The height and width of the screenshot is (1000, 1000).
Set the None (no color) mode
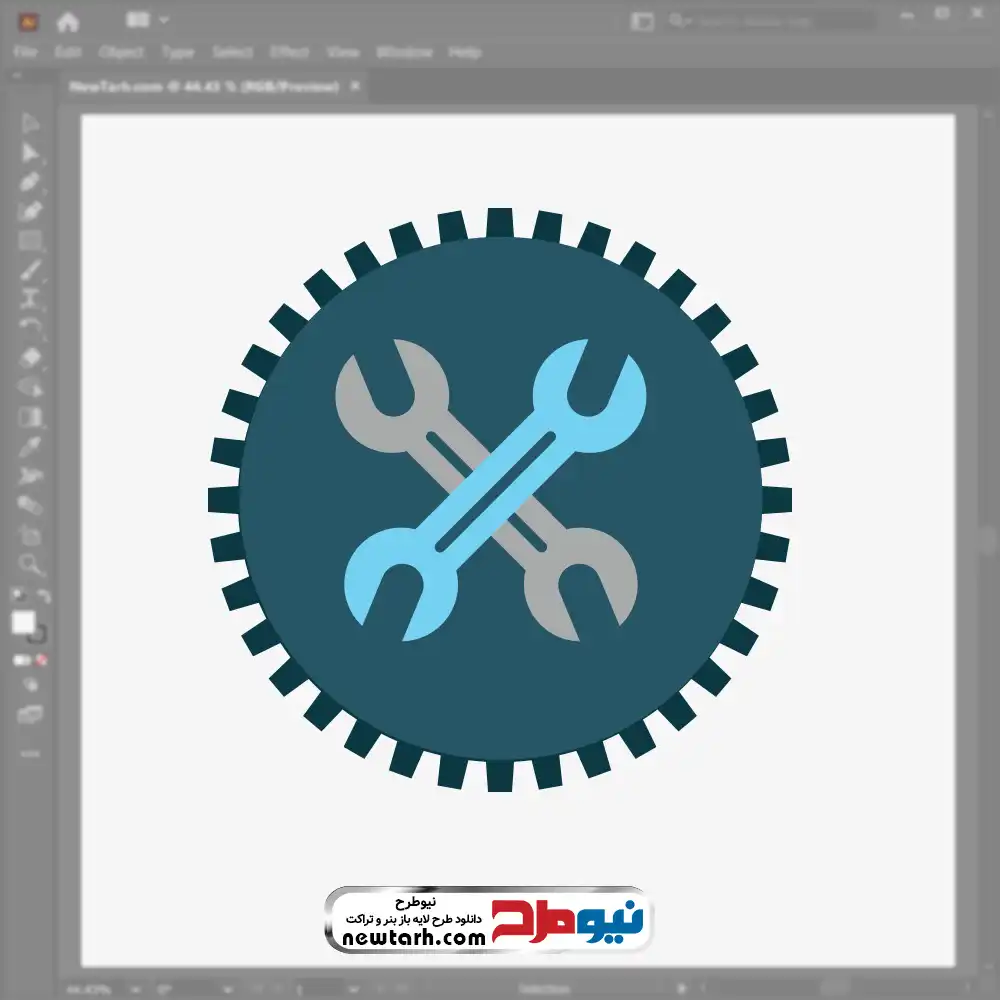tap(42, 660)
